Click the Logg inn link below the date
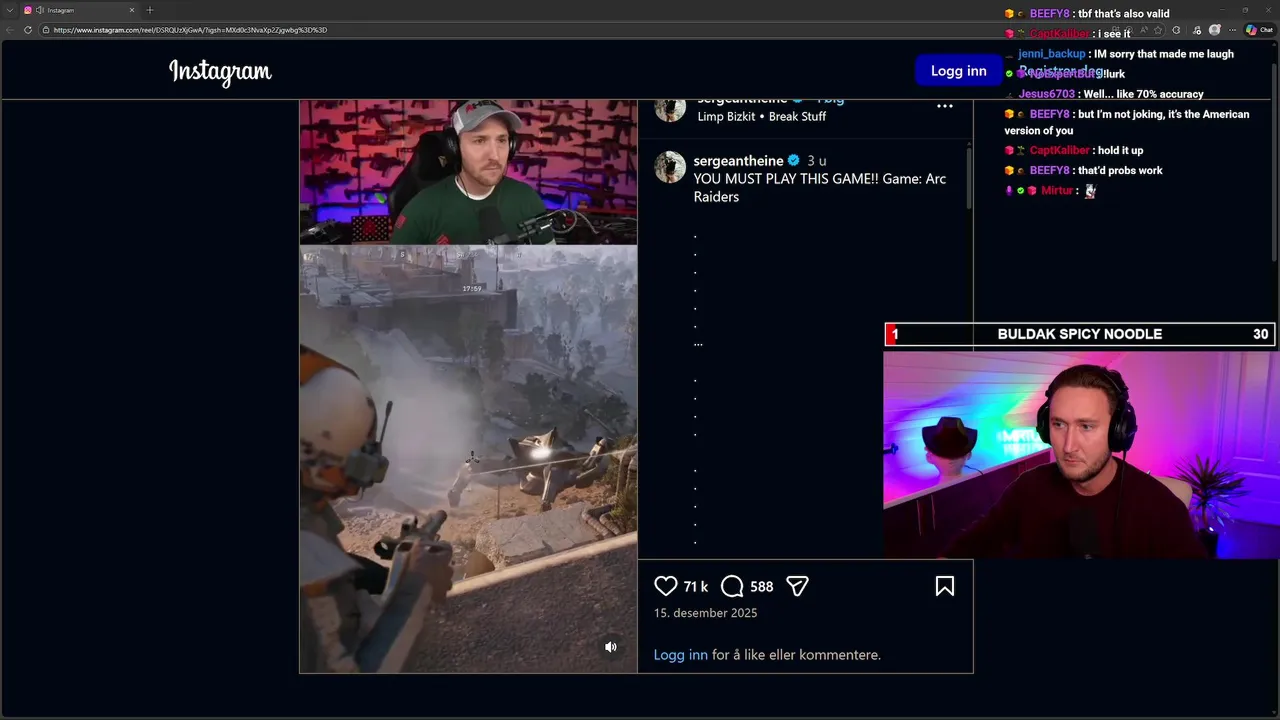The image size is (1280, 720). tap(680, 655)
